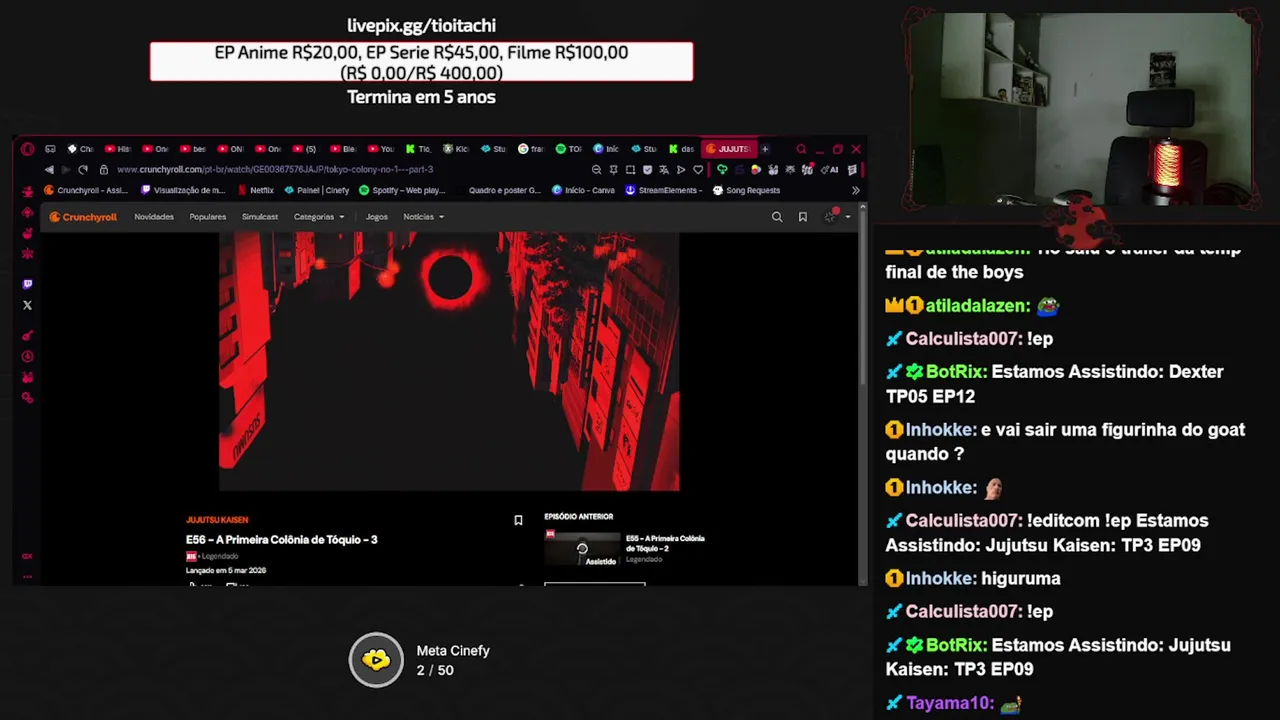The width and height of the screenshot is (1280, 720).
Task: Open the Spotify – Web player bookmark
Action: click(x=402, y=190)
